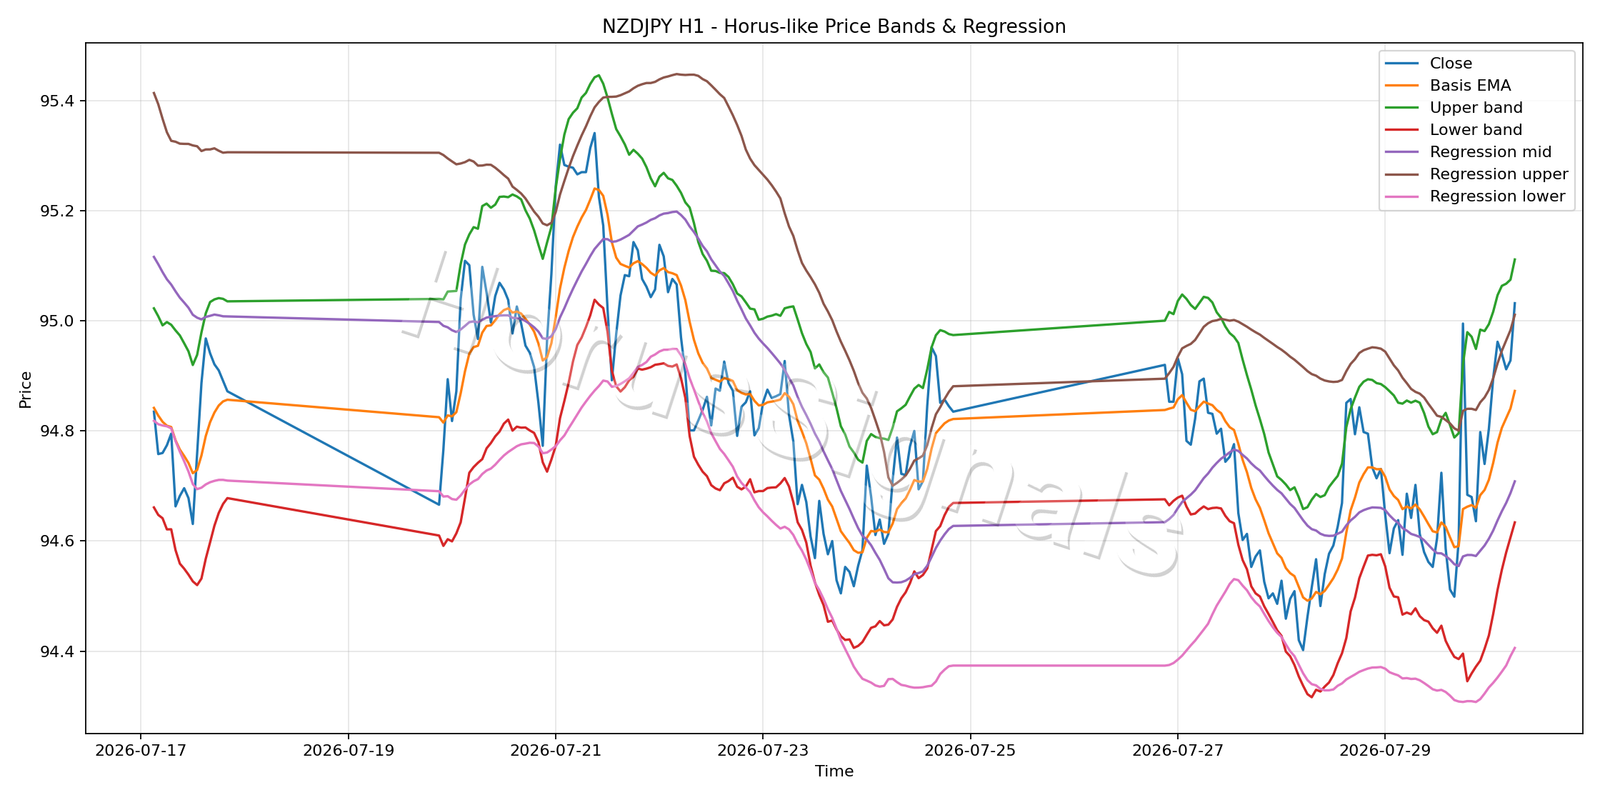Click the x-axis date 2026-07-27
Screen dimensions: 1600x800
[1177, 749]
